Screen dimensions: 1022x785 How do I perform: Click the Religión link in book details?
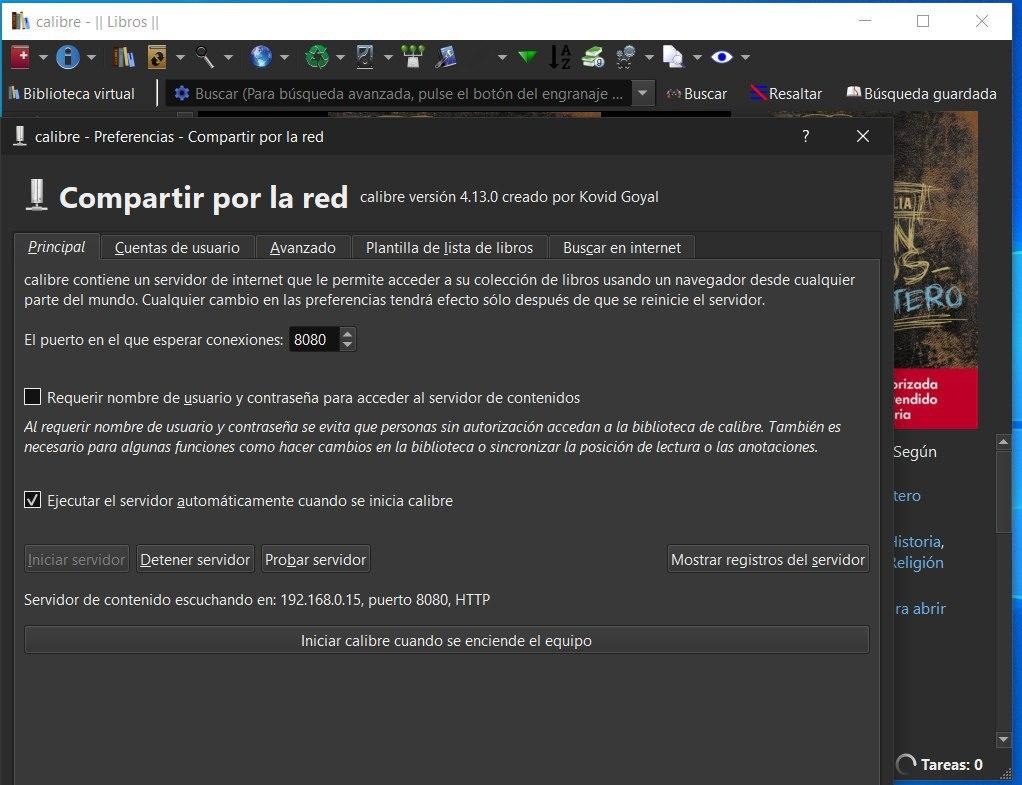click(x=918, y=562)
